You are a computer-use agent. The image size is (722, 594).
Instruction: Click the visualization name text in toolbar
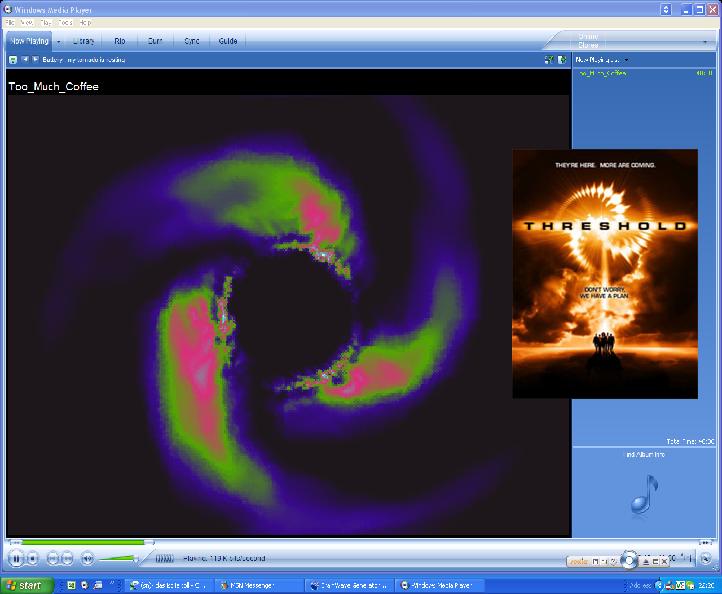[x=83, y=59]
